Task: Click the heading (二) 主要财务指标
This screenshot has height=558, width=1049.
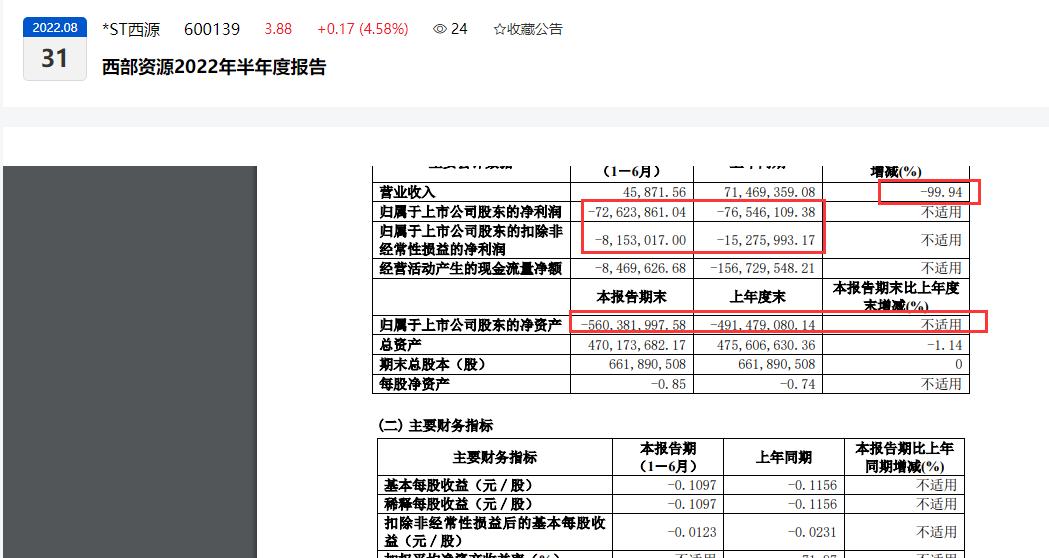Action: [436, 426]
